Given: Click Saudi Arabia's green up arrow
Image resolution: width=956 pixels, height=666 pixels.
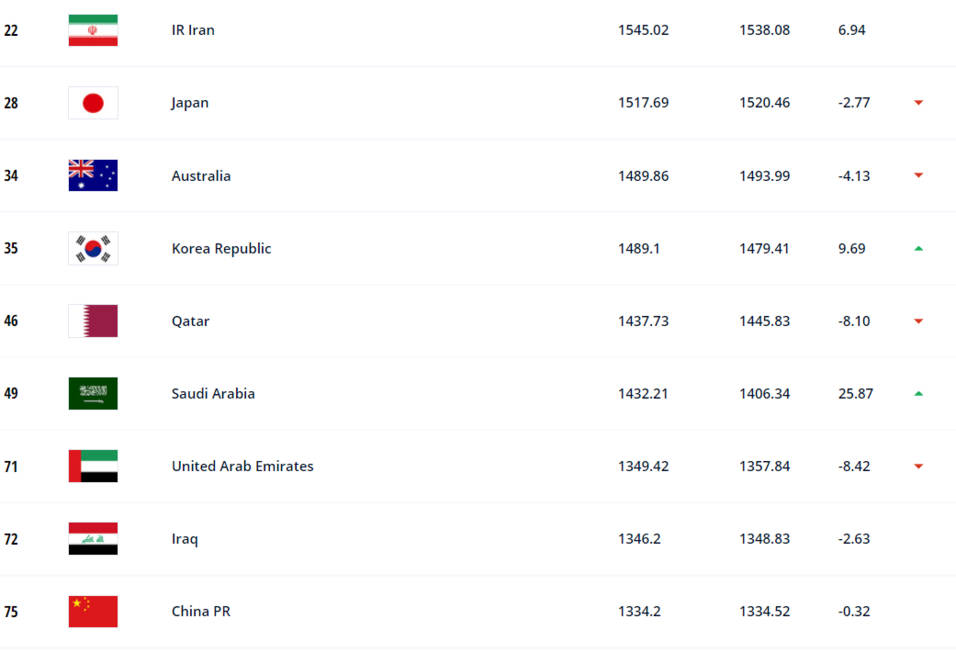Looking at the screenshot, I should coord(918,393).
